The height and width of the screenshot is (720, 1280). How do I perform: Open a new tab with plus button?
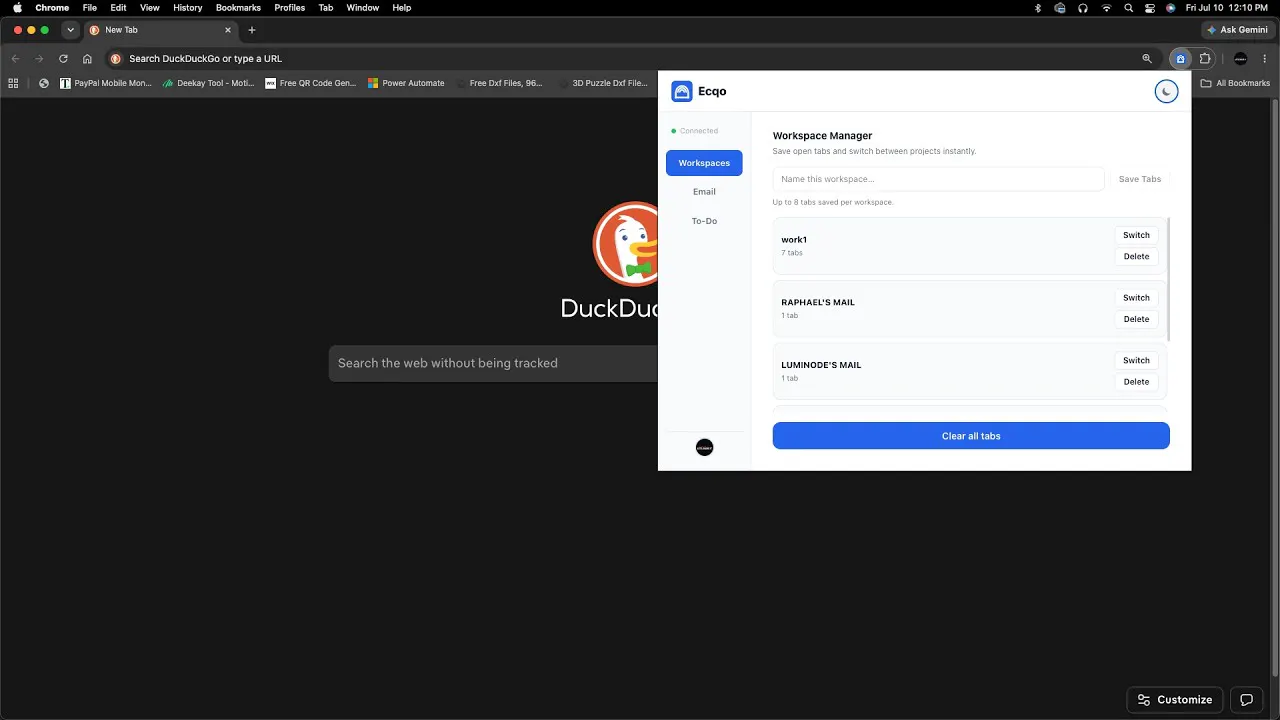[x=252, y=30]
